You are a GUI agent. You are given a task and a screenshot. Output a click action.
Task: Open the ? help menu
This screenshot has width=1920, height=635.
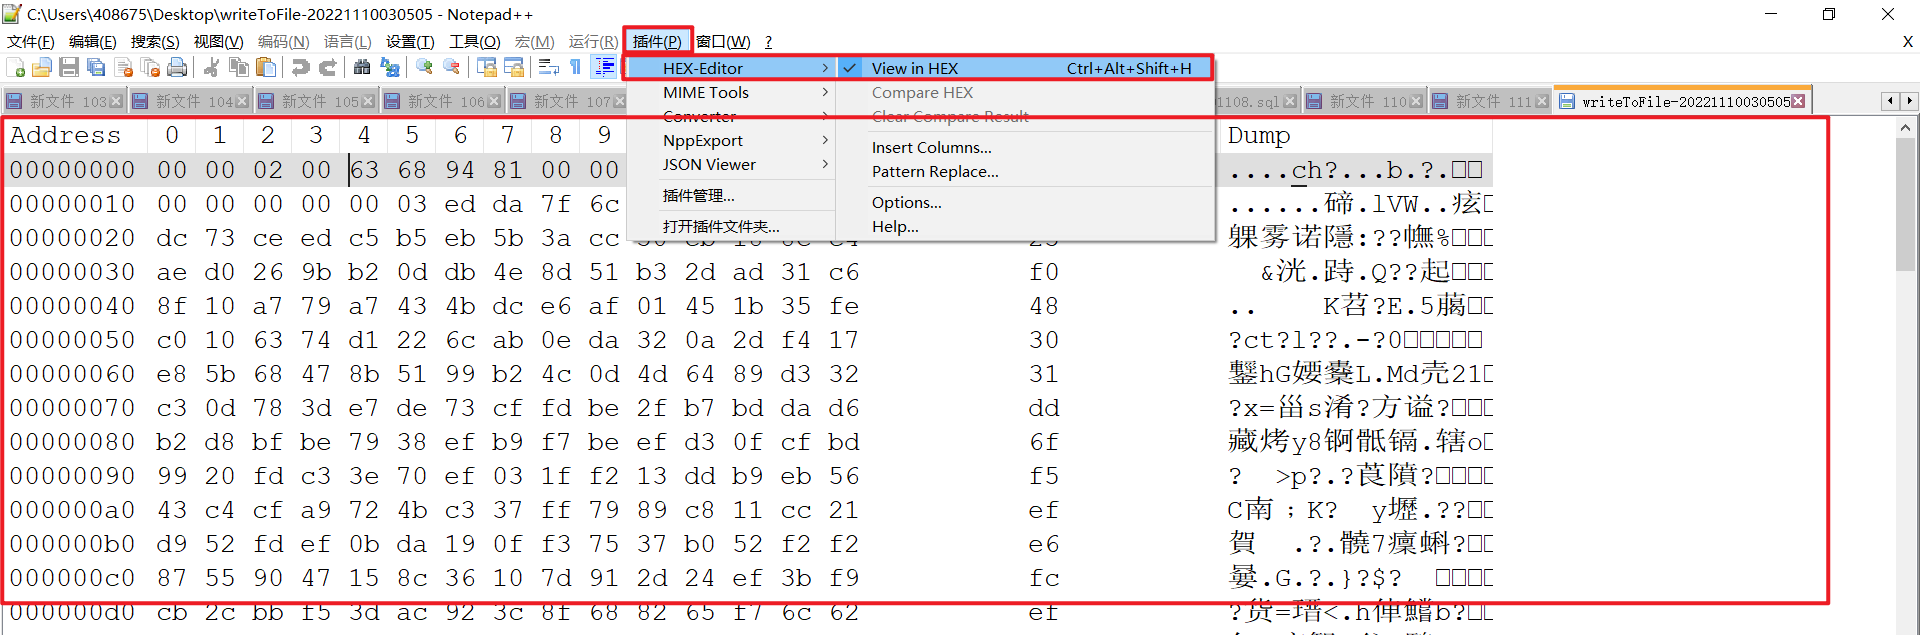pyautogui.click(x=768, y=41)
